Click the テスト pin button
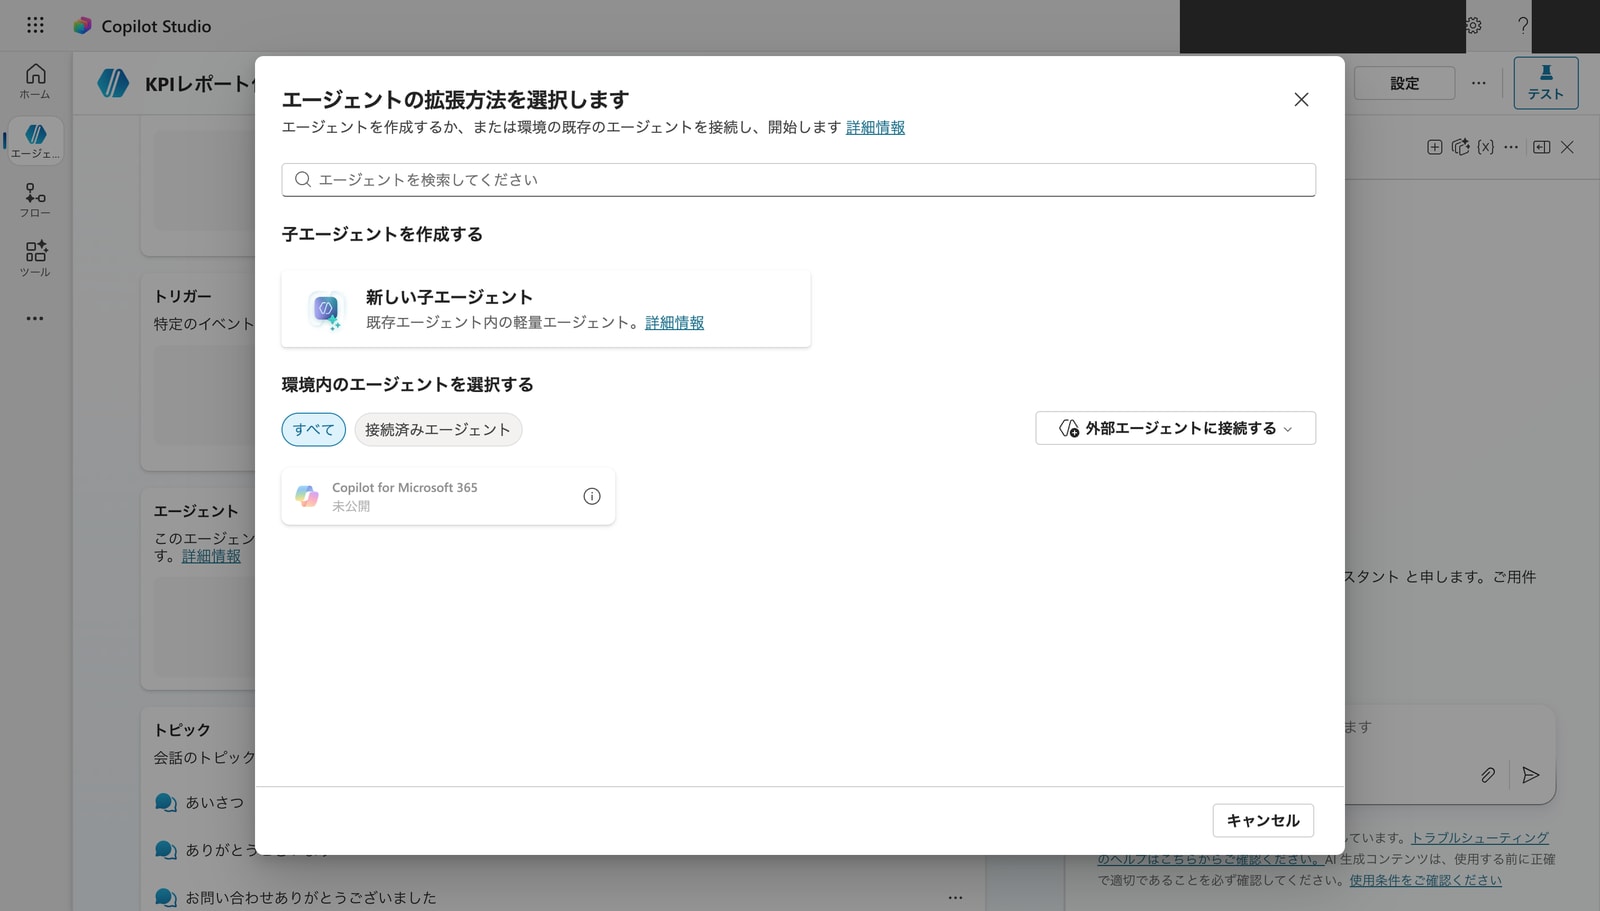 click(x=1545, y=82)
